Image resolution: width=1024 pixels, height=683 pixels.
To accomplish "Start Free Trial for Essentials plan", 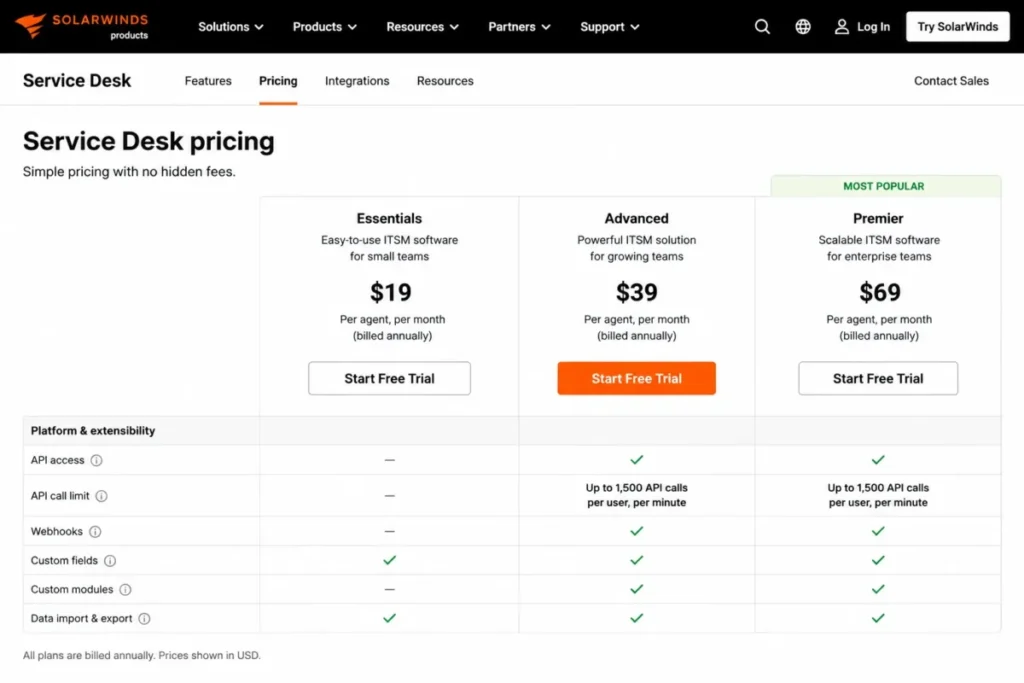I will pyautogui.click(x=389, y=379).
